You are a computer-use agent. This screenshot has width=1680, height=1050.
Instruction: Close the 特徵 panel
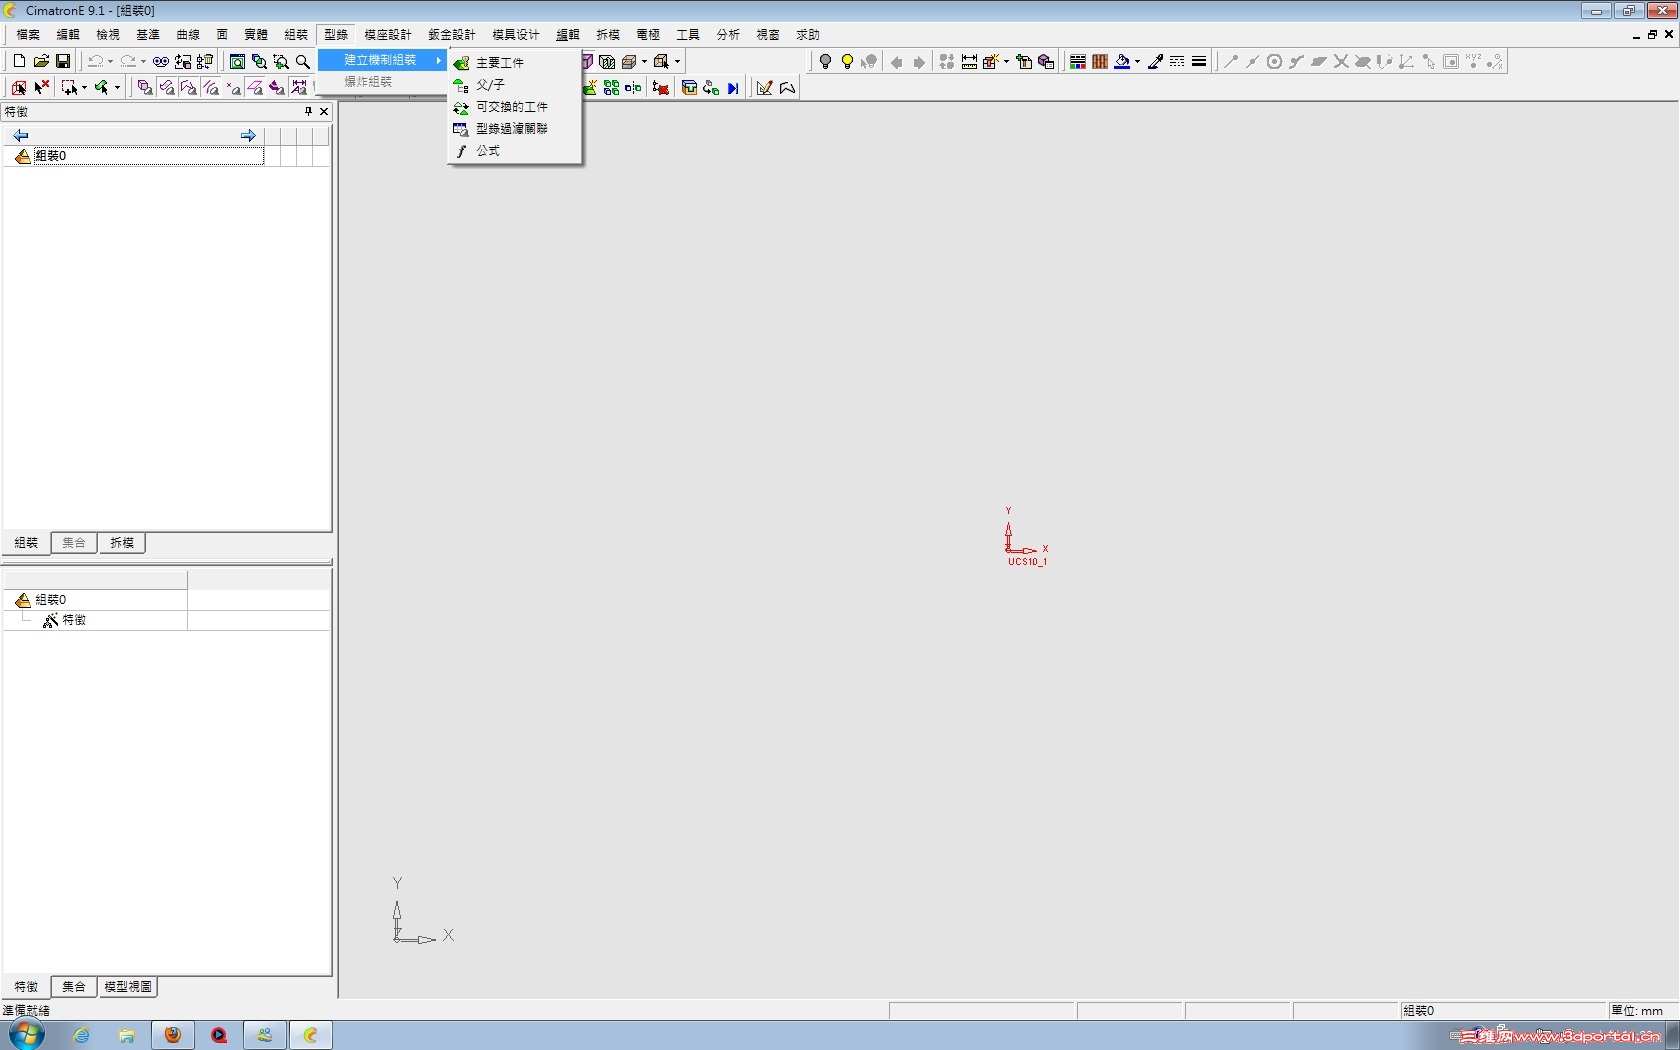324,111
